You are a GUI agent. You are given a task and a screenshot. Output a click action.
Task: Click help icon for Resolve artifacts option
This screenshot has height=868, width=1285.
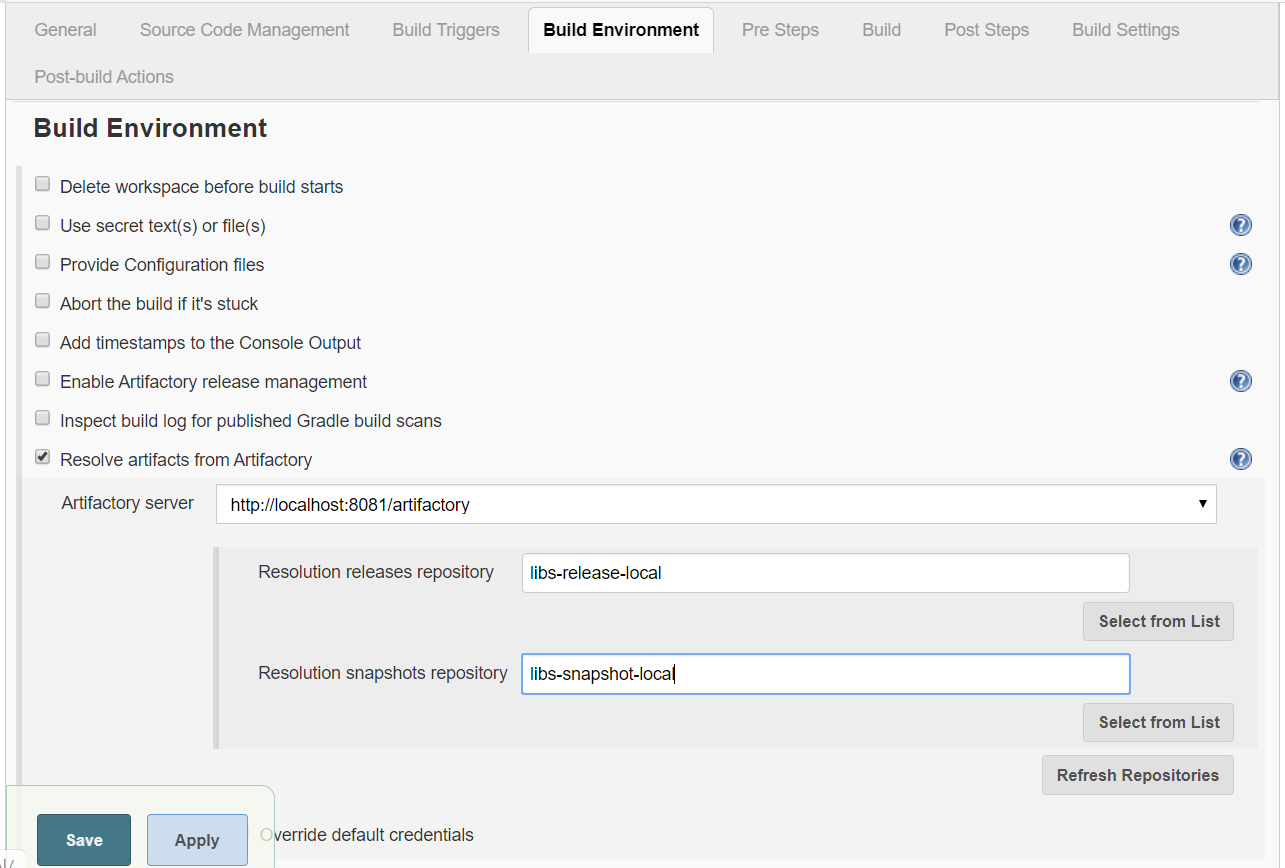pos(1240,459)
